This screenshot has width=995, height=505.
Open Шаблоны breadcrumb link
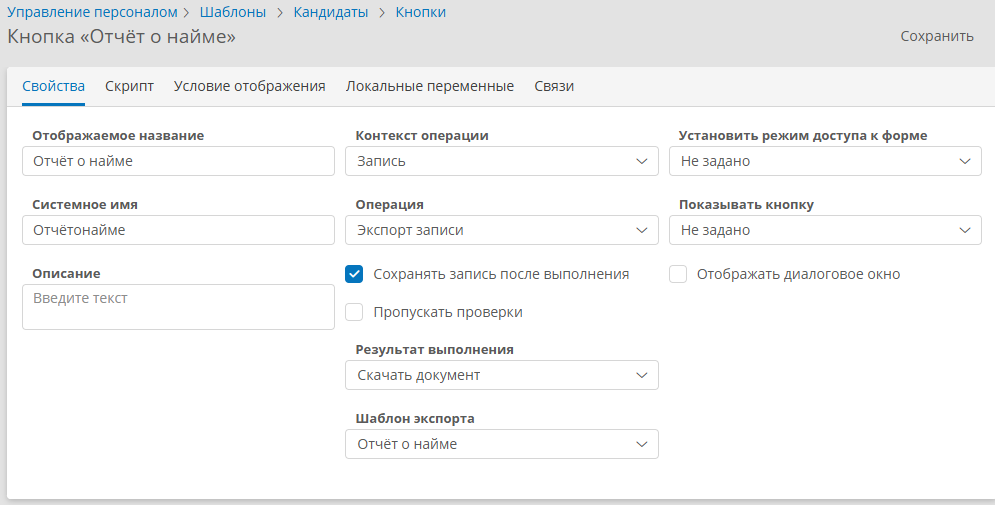233,12
